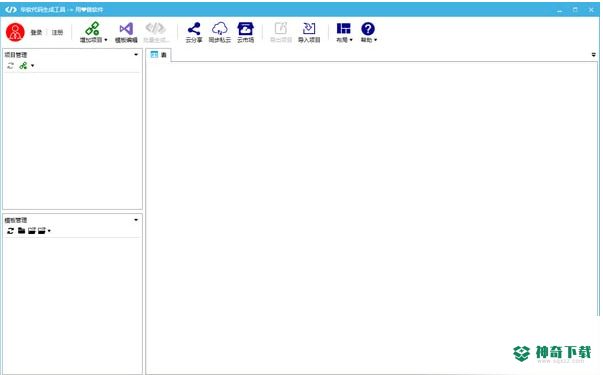Click the 增加项目 add project toolbar icon
Viewport: 603px width, 375px height.
[x=92, y=28]
